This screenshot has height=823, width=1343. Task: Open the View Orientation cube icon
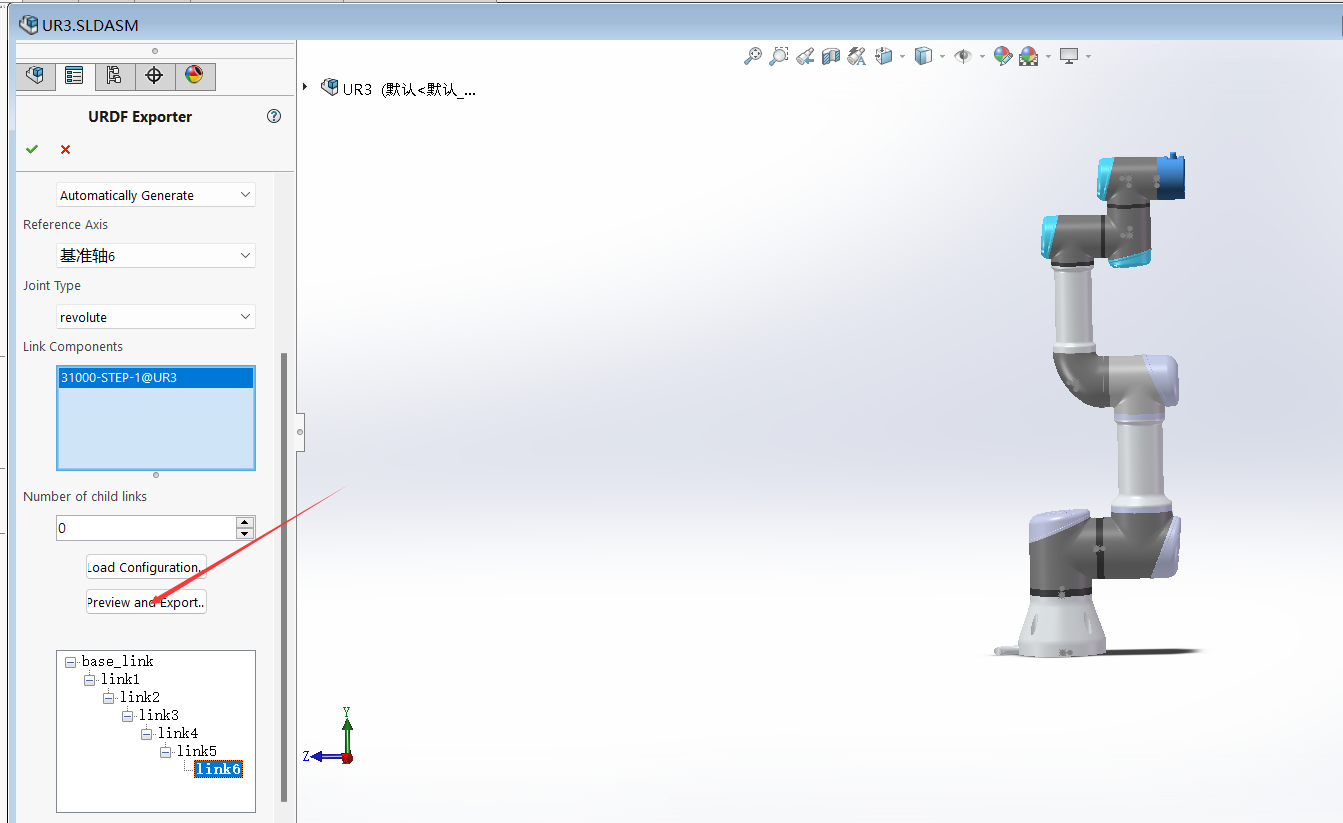(884, 56)
